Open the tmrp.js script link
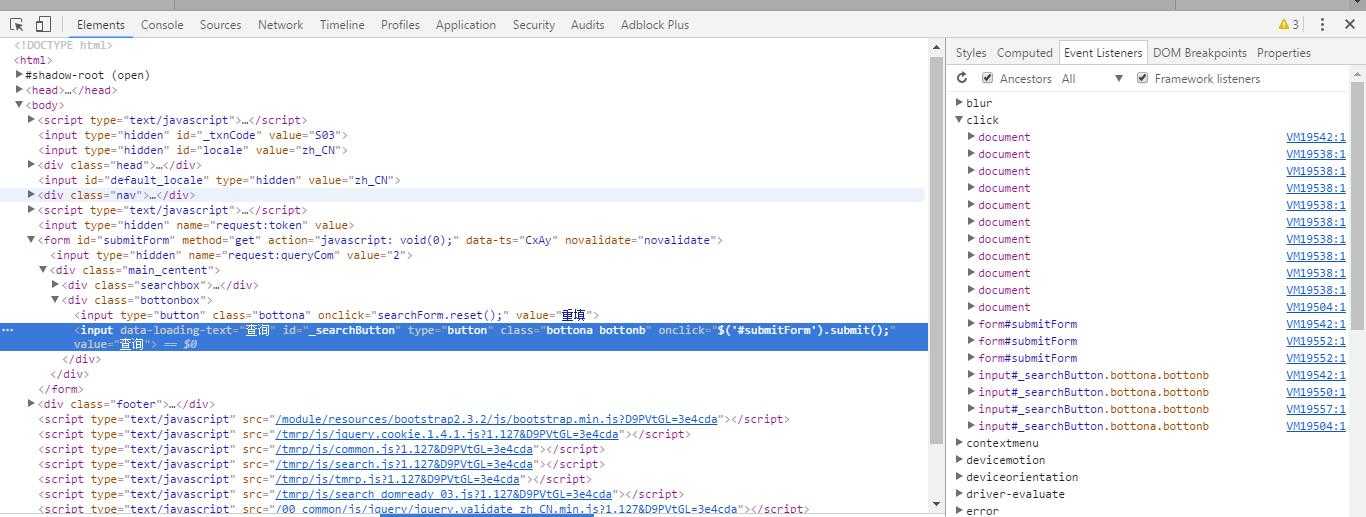1366x517 pixels. tap(399, 479)
